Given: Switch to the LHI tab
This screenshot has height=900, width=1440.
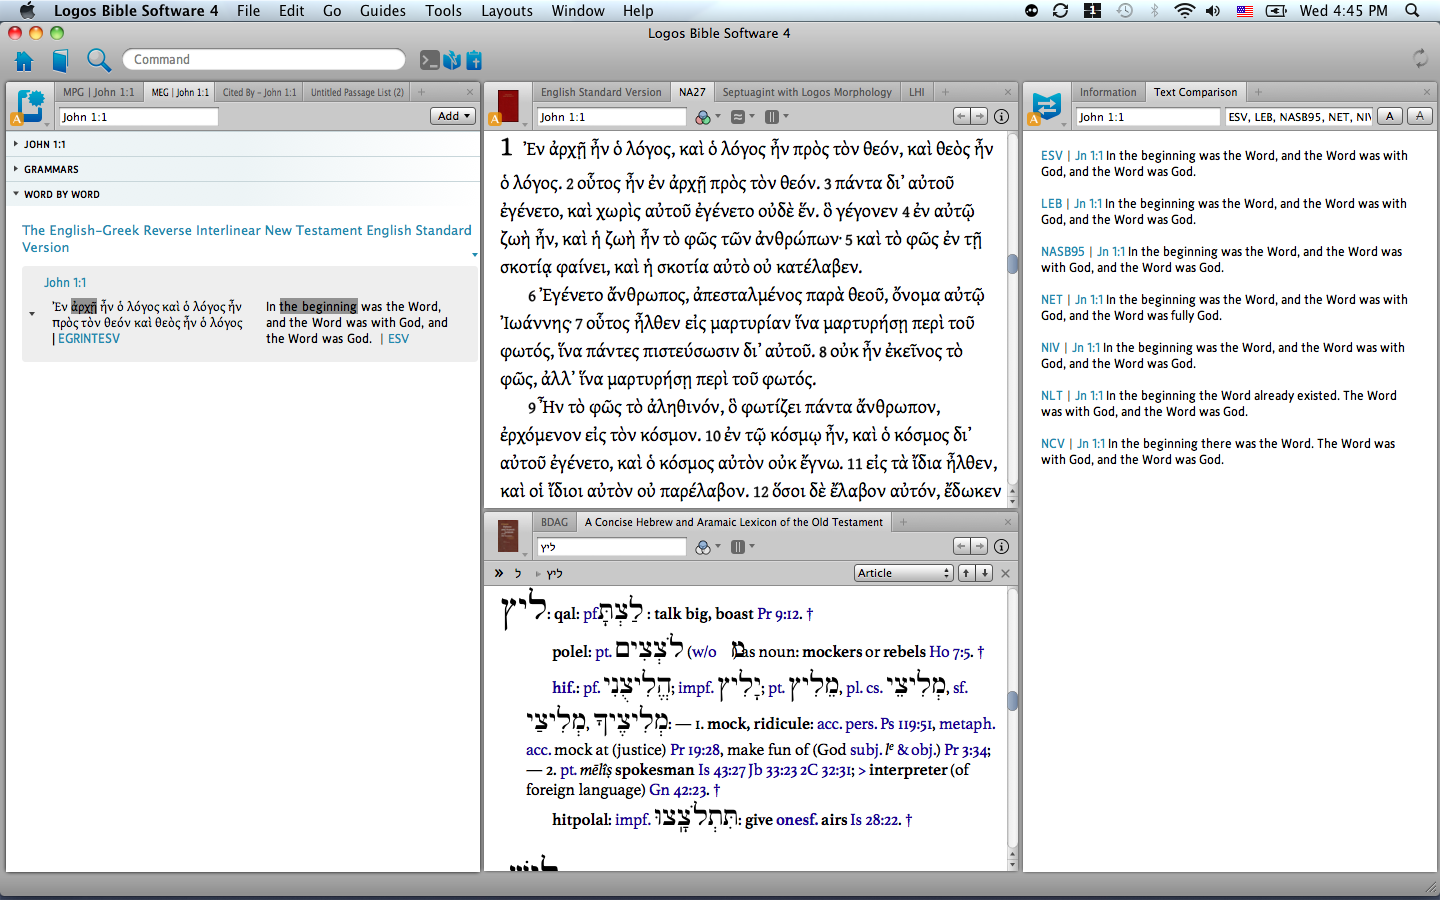Looking at the screenshot, I should point(916,92).
